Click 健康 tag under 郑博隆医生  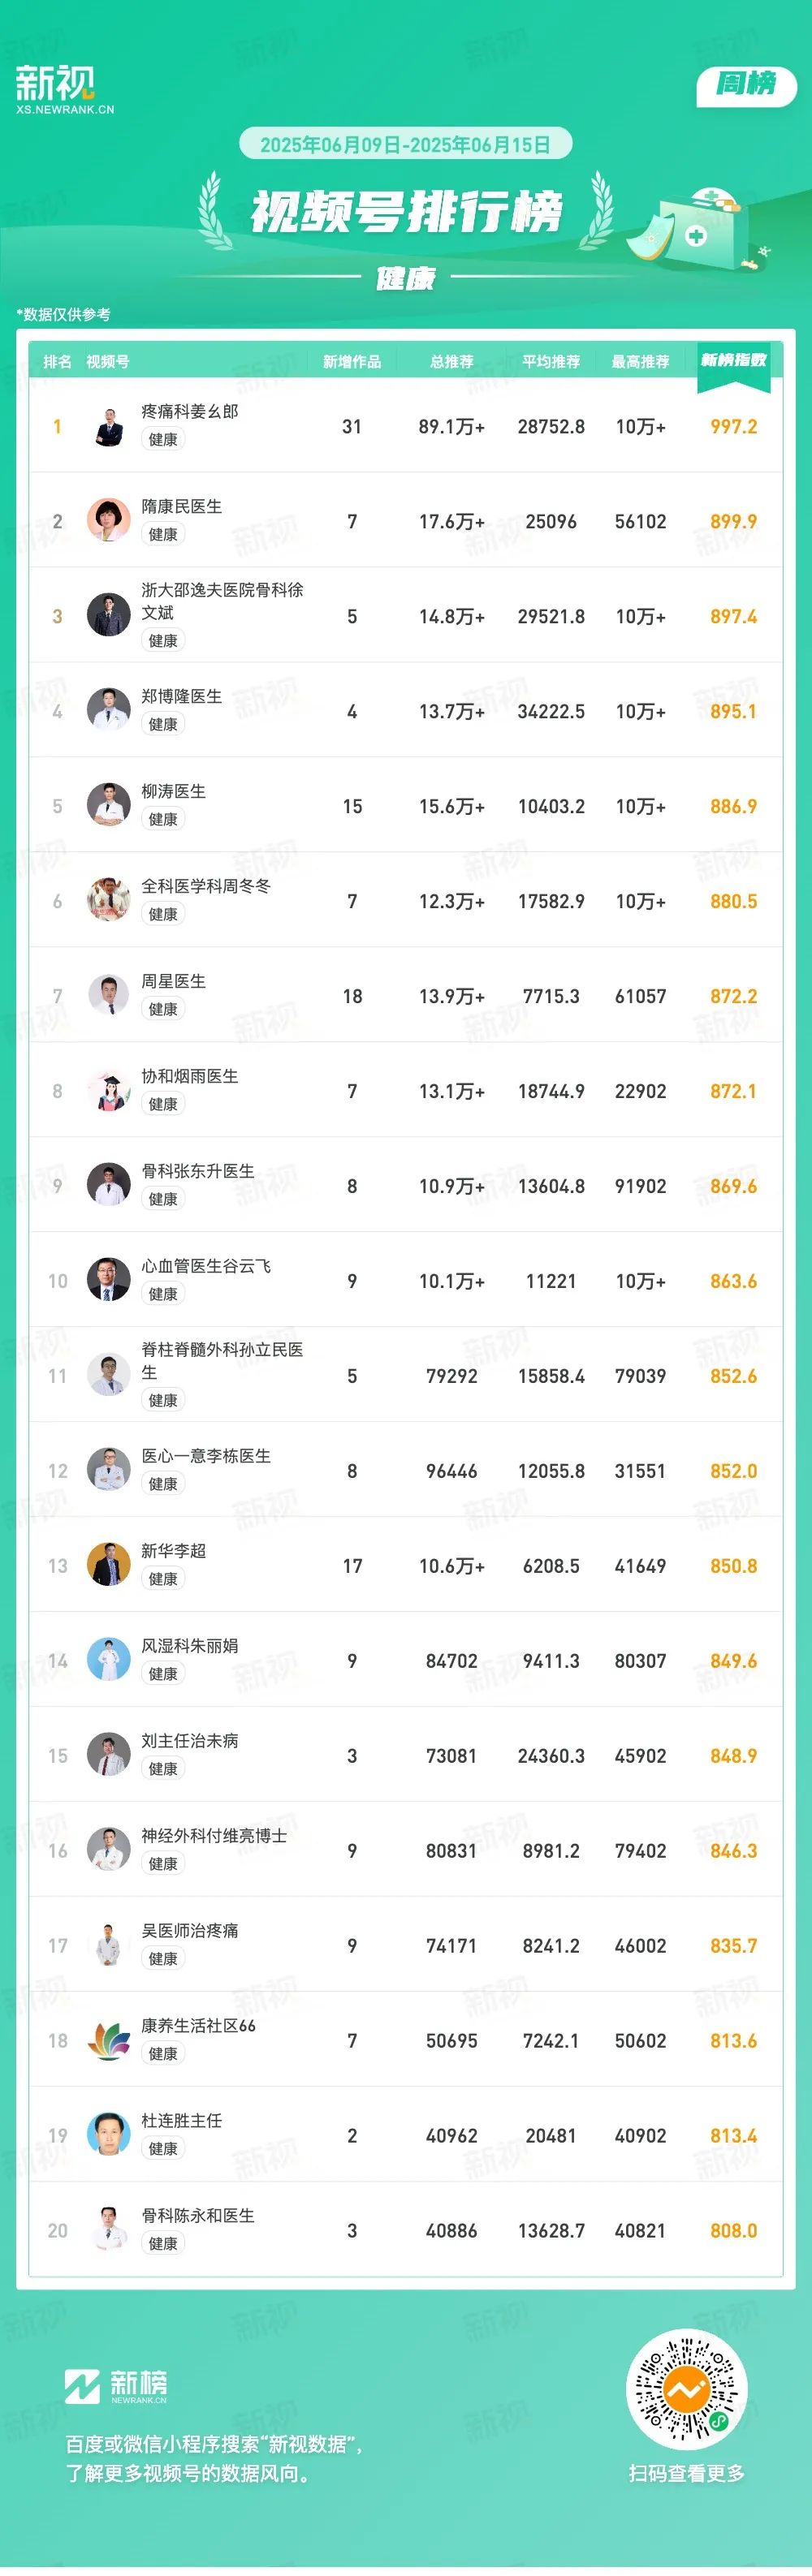(163, 724)
